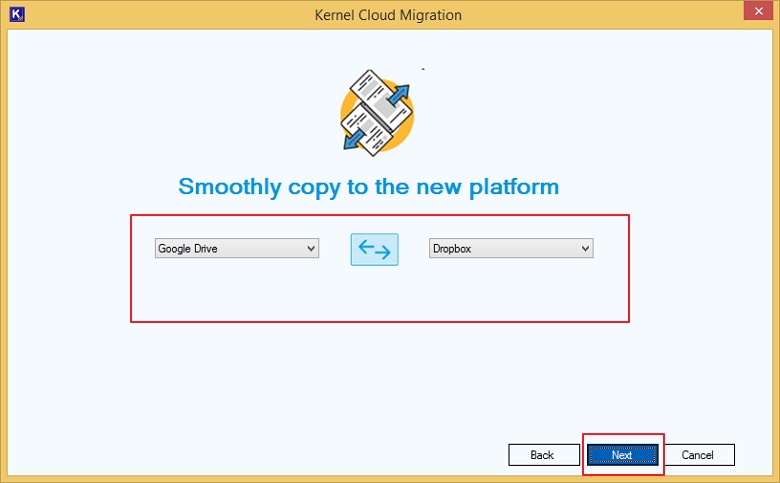
Task: Click the swap source and destination arrows button
Action: pyautogui.click(x=374, y=249)
